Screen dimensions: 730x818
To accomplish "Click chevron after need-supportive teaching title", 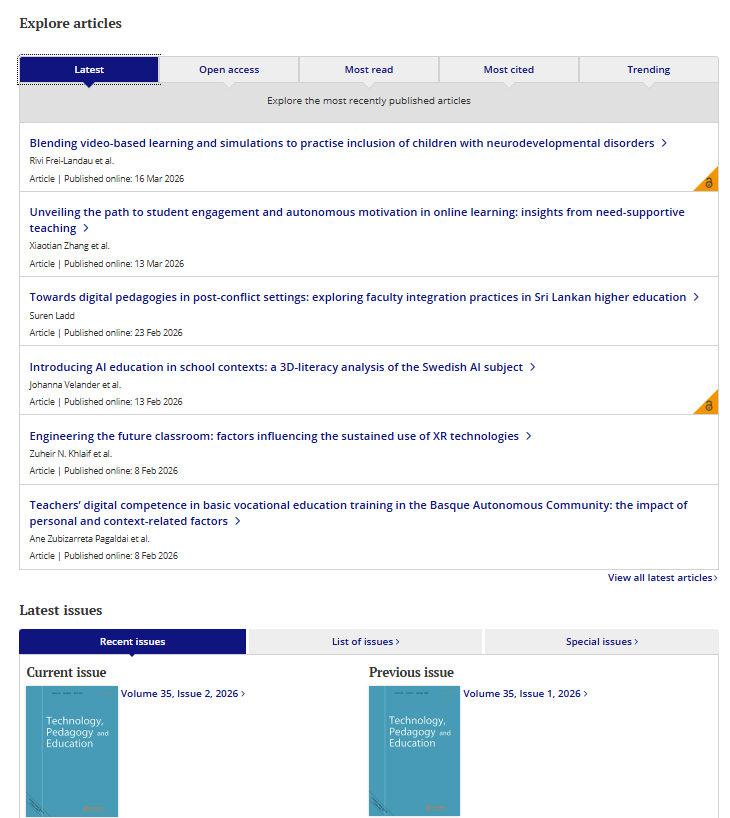I will pyautogui.click(x=86, y=228).
